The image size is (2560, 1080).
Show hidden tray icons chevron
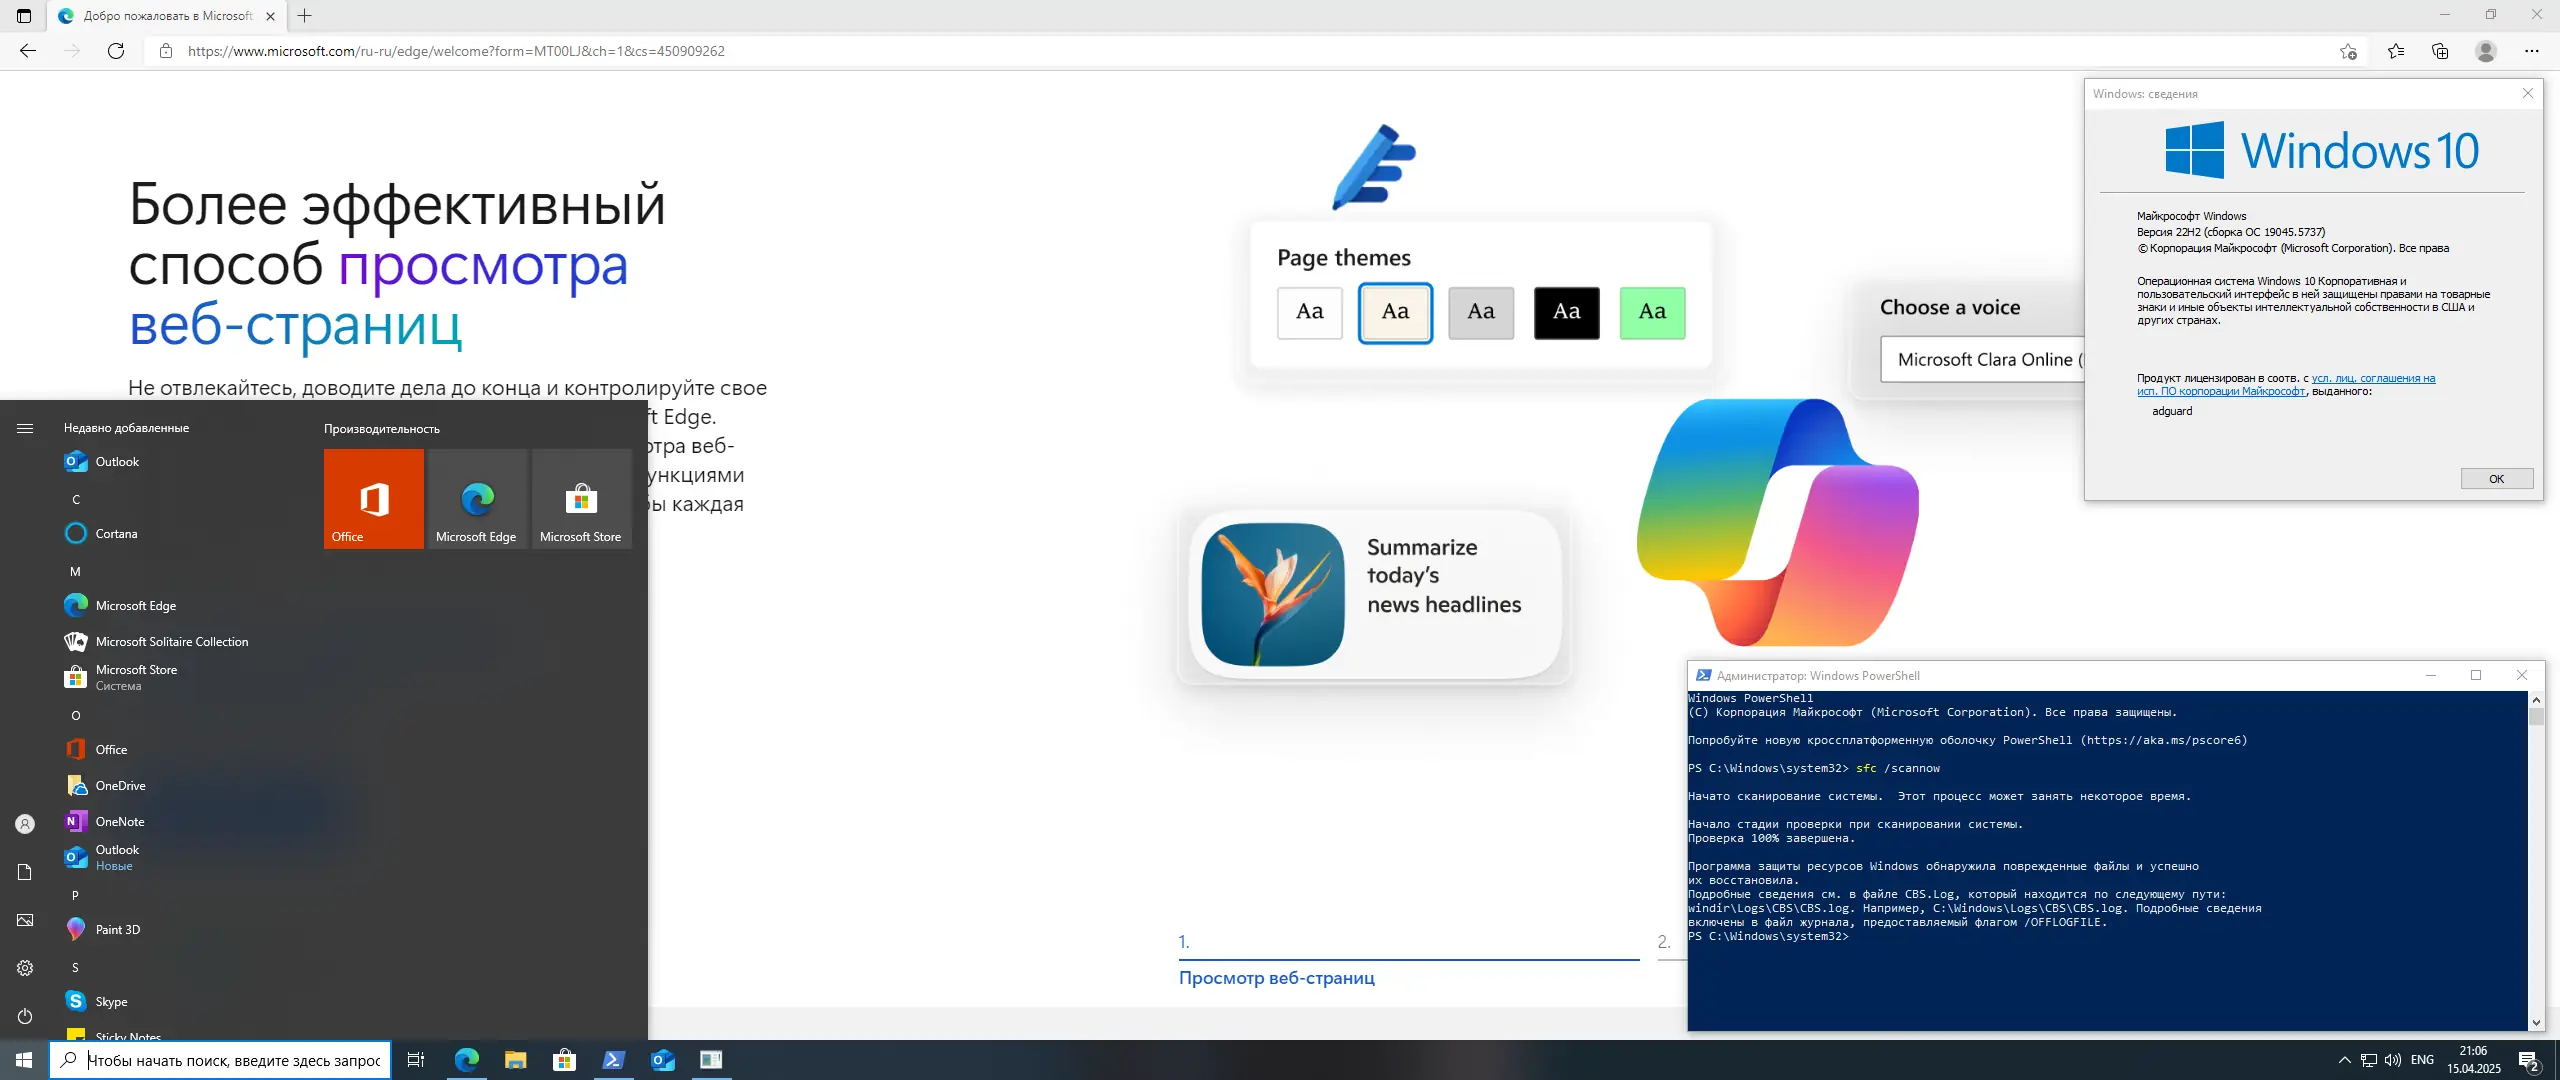click(2344, 1060)
